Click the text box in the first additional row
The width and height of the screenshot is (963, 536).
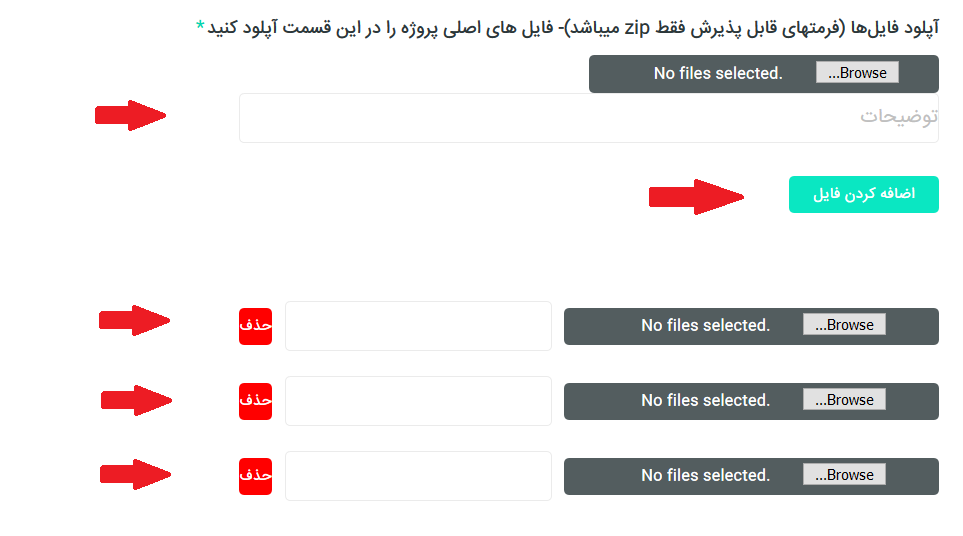pyautogui.click(x=418, y=326)
